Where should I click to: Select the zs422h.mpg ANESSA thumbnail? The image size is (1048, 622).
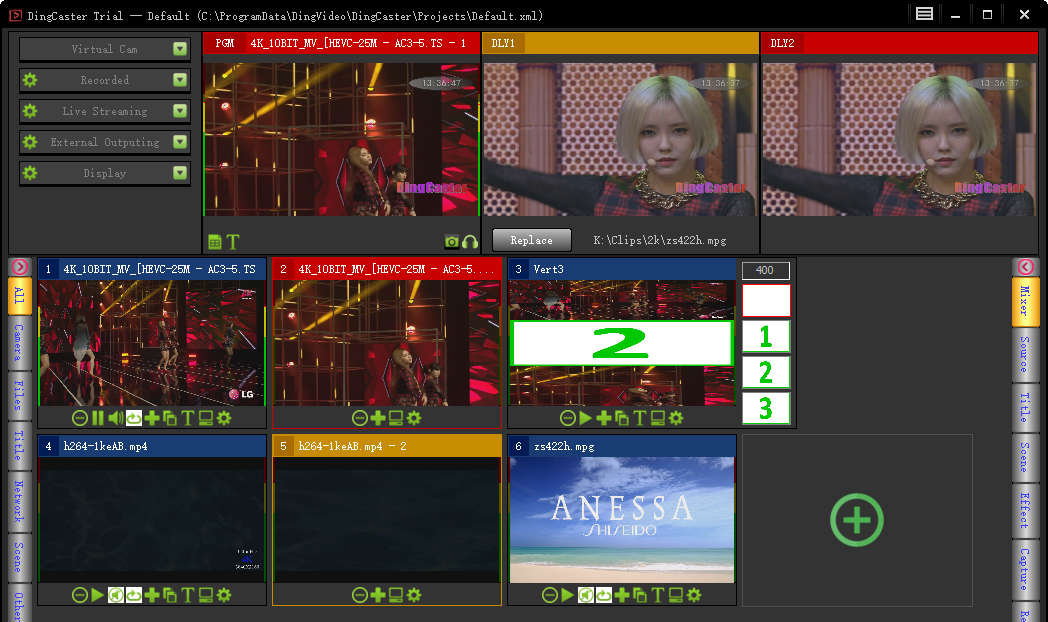coord(622,520)
